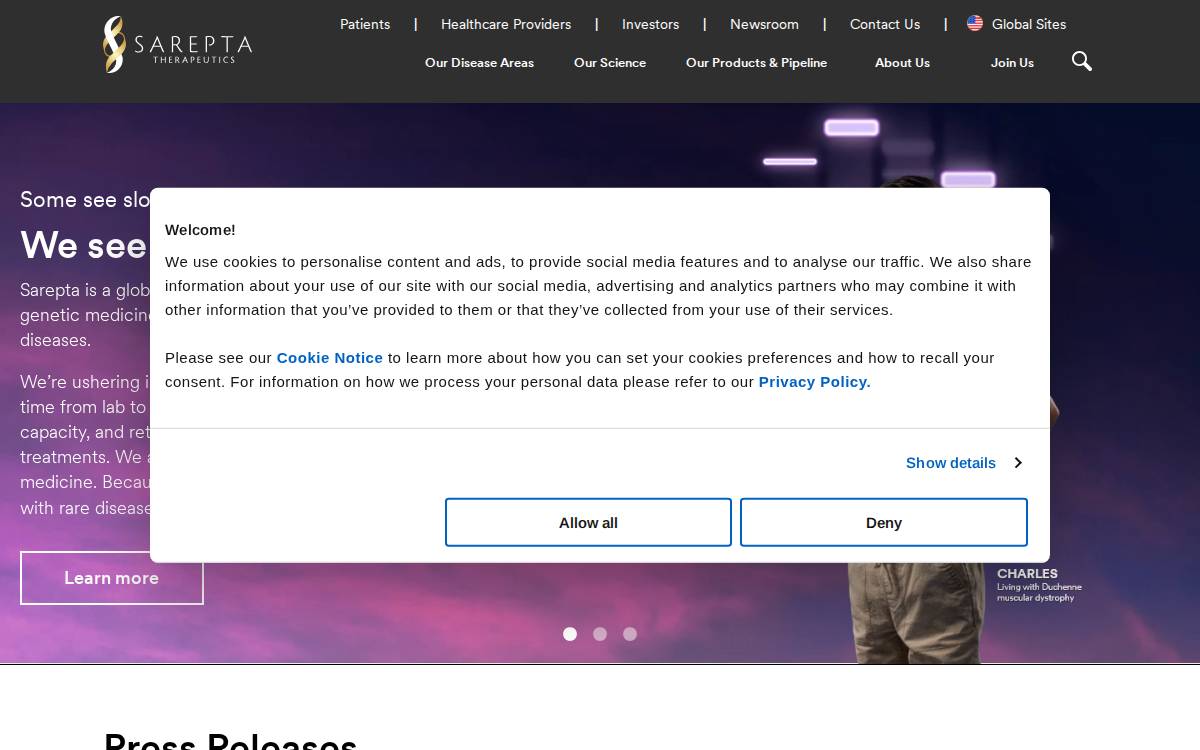Select the second carousel slide dot

(x=600, y=634)
